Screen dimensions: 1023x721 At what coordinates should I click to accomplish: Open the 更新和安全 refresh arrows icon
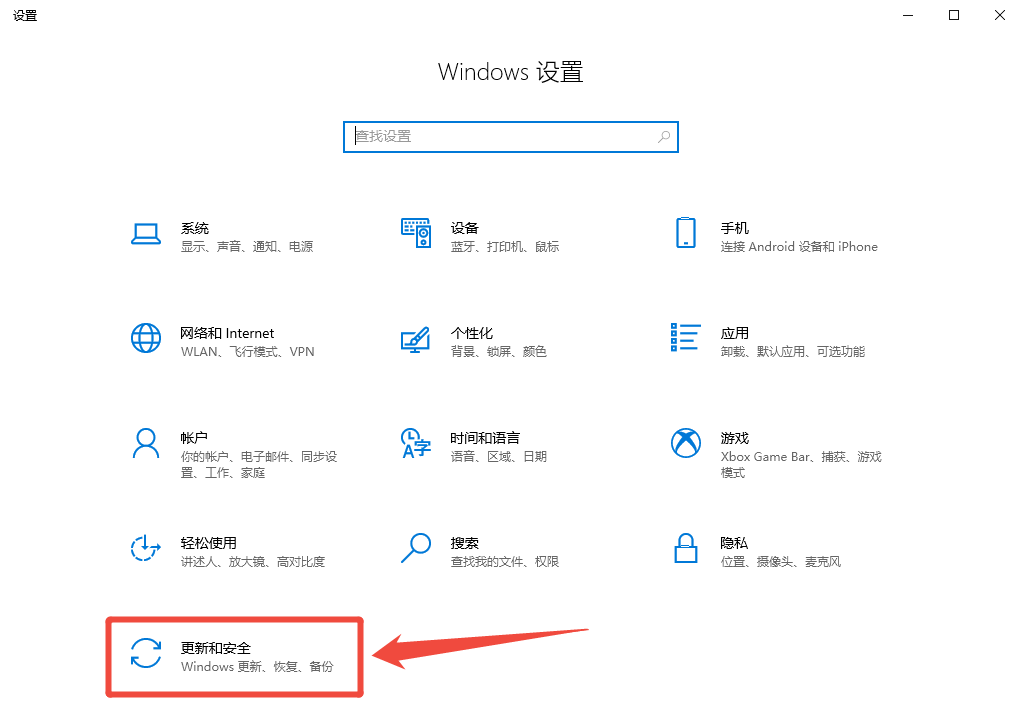pyautogui.click(x=145, y=653)
